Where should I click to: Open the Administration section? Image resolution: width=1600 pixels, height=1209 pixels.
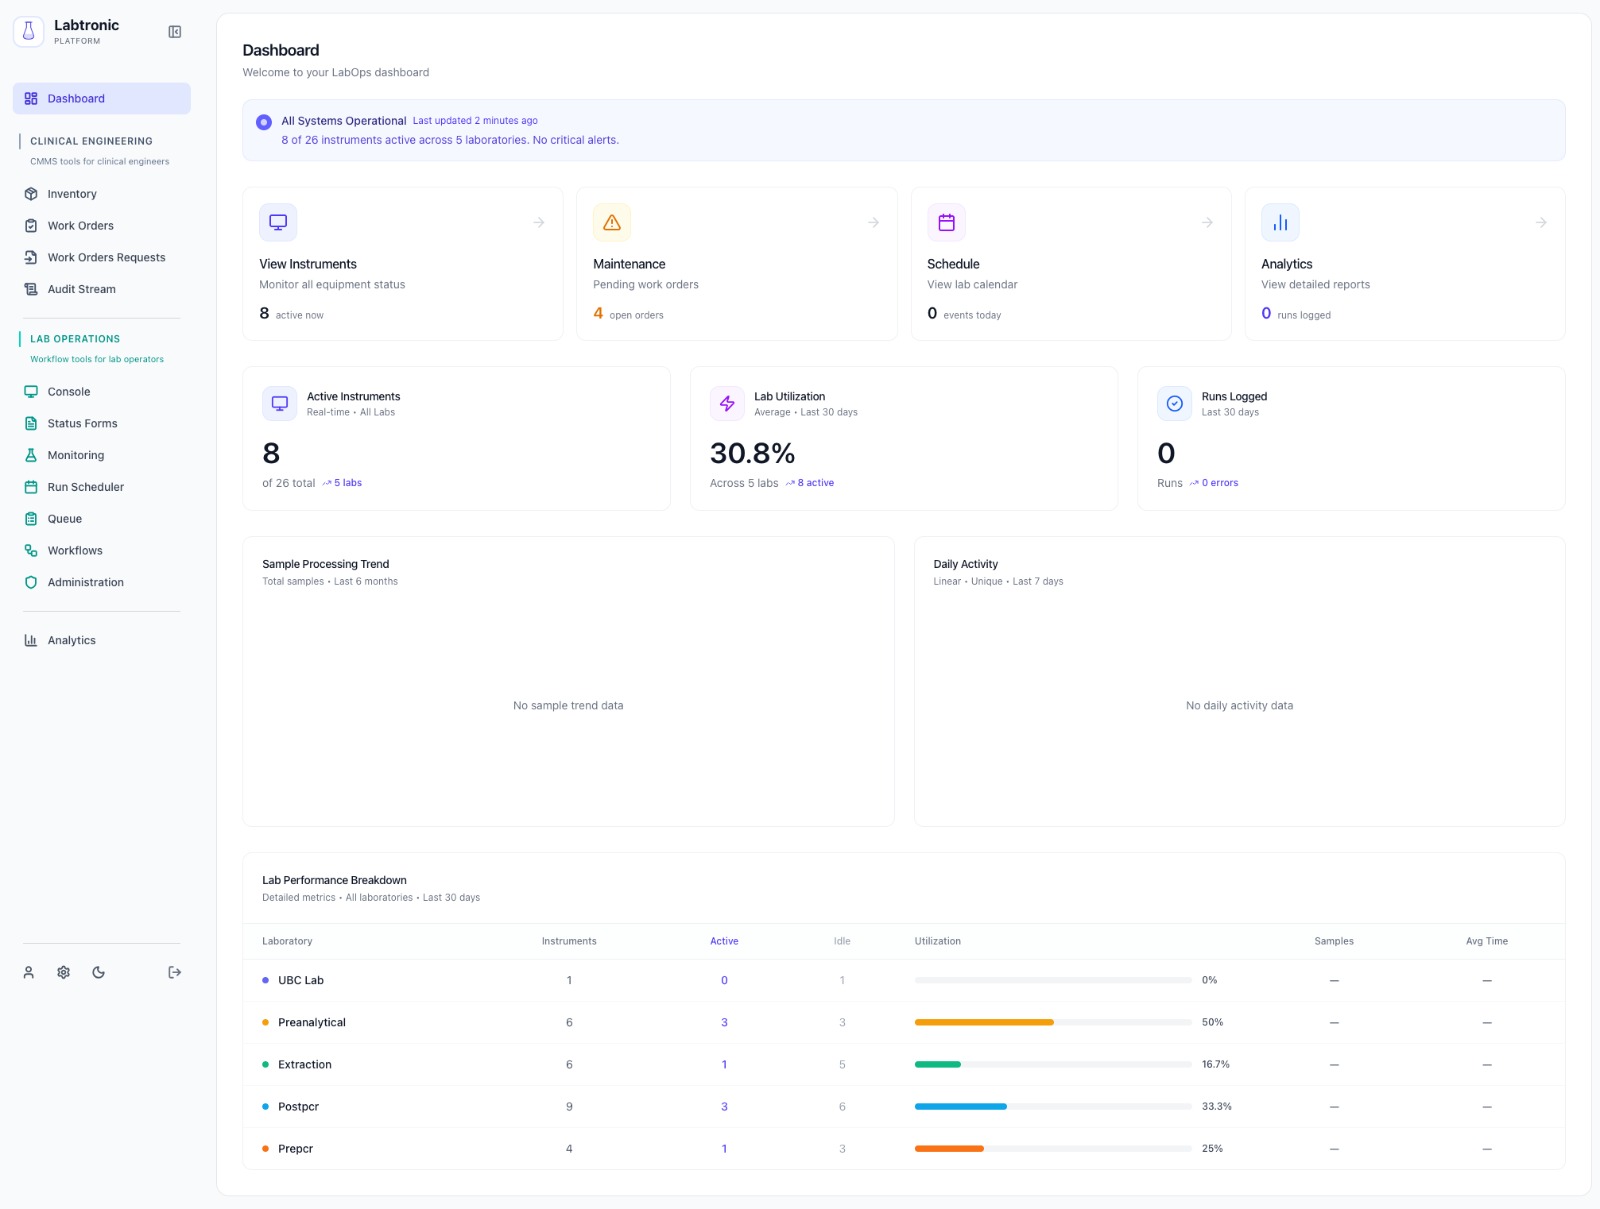click(85, 582)
